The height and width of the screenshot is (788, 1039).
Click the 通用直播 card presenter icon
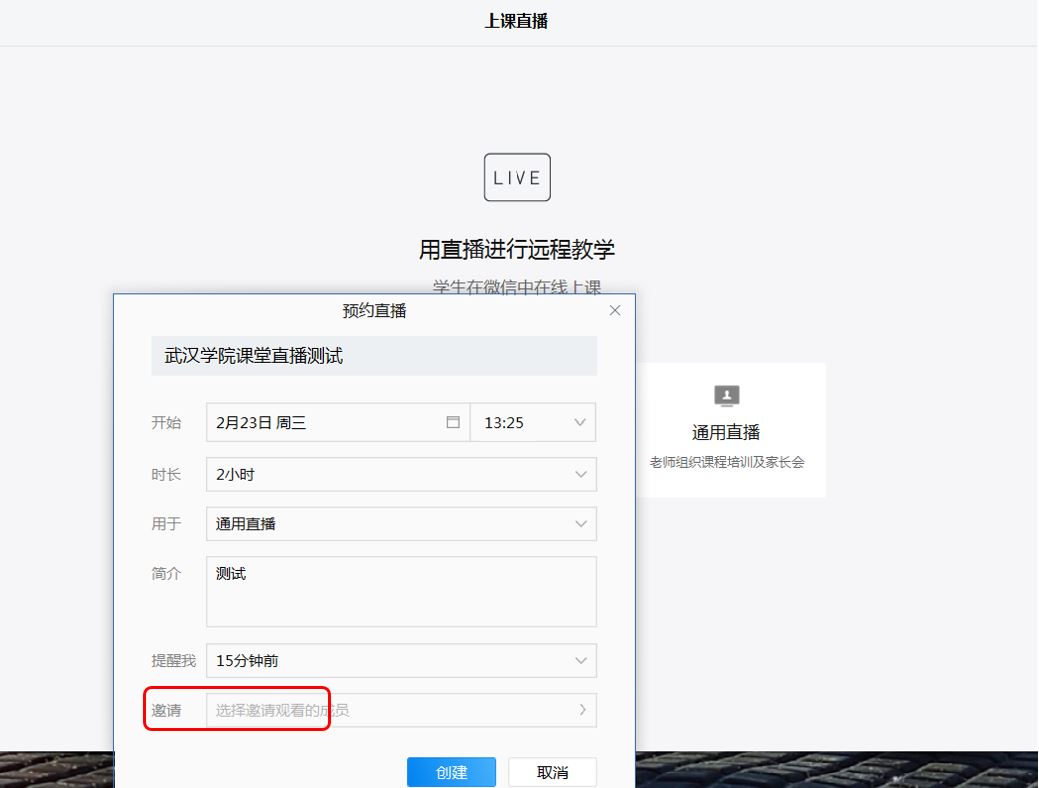pyautogui.click(x=726, y=396)
